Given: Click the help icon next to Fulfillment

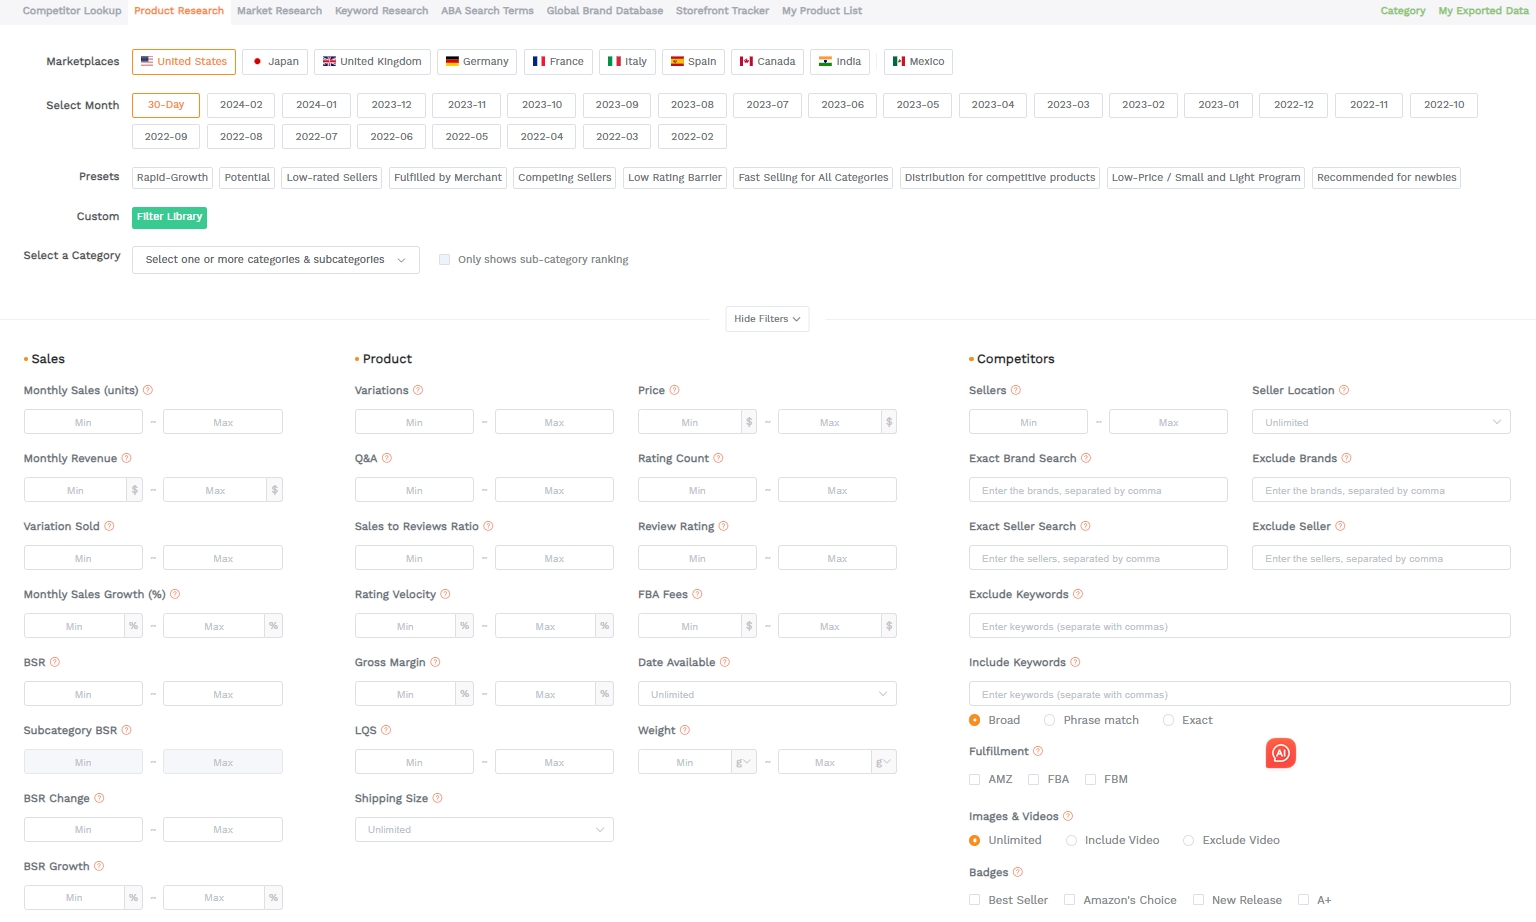Looking at the screenshot, I should tap(1037, 751).
